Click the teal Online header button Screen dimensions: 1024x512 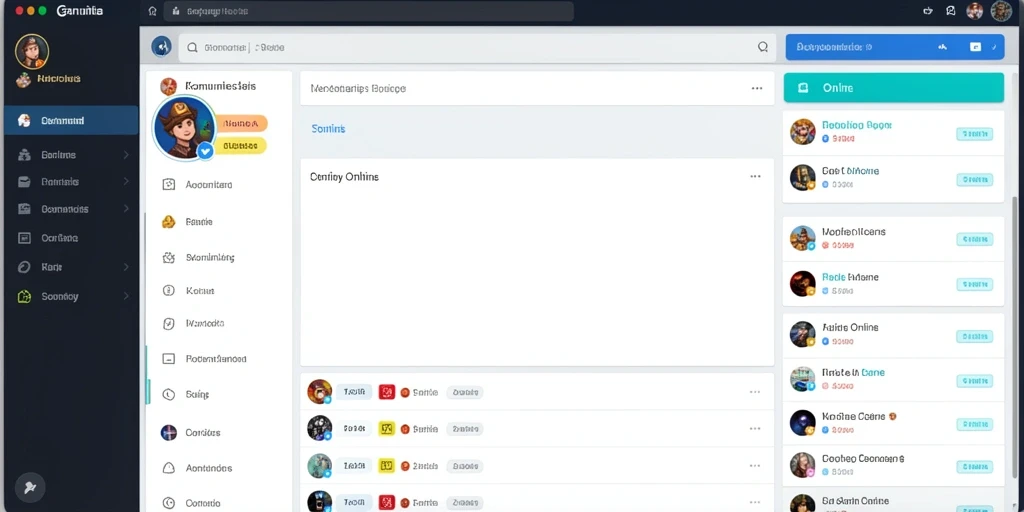tap(893, 88)
